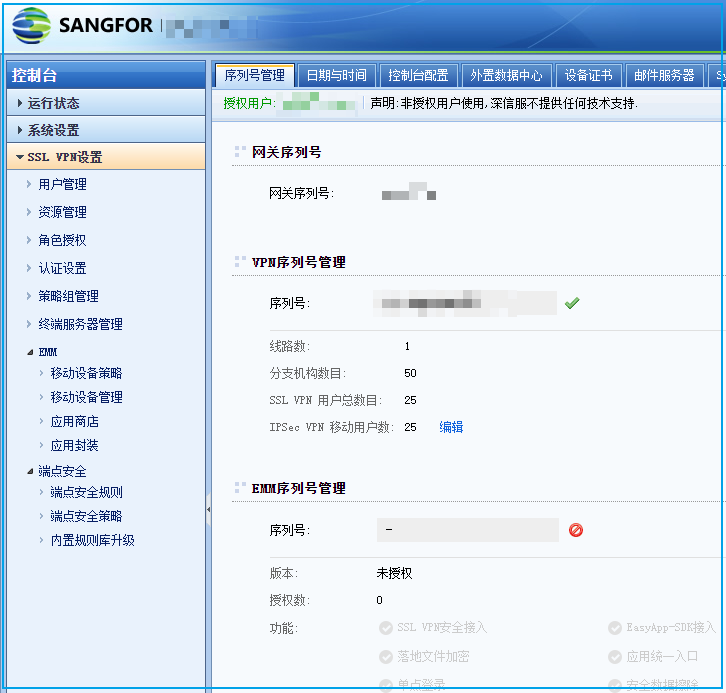726x693 pixels.
Task: Click the 网关序列号 field label
Action: click(301, 193)
